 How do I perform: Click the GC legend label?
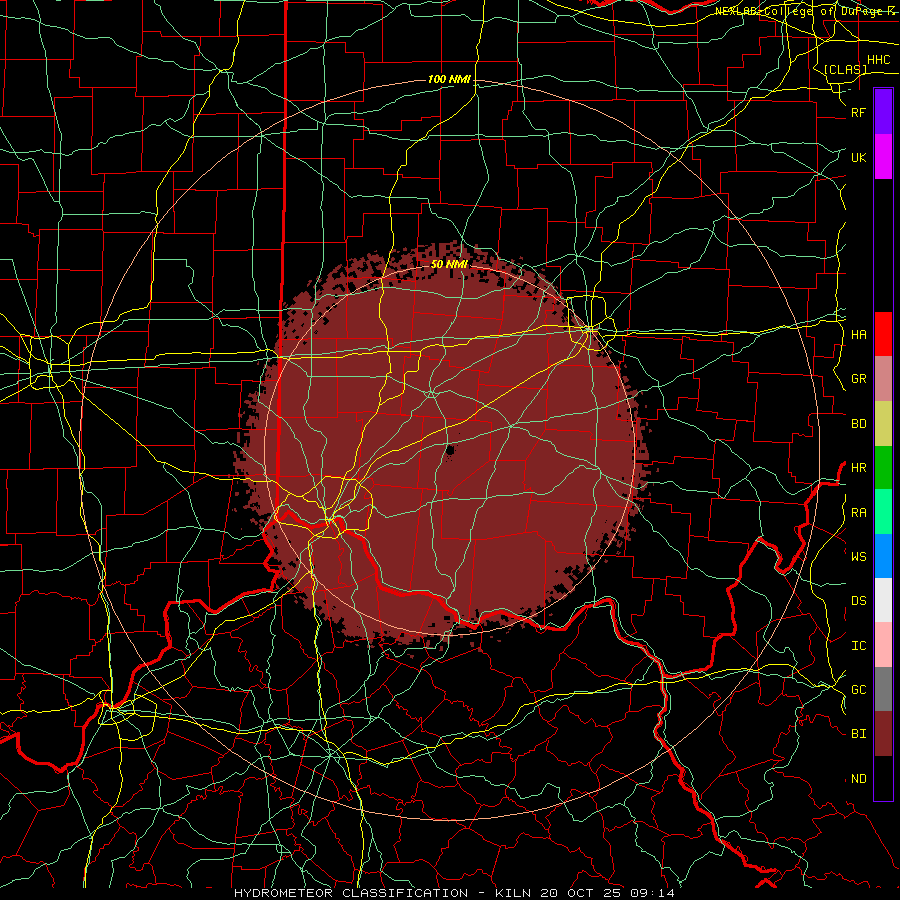(859, 689)
